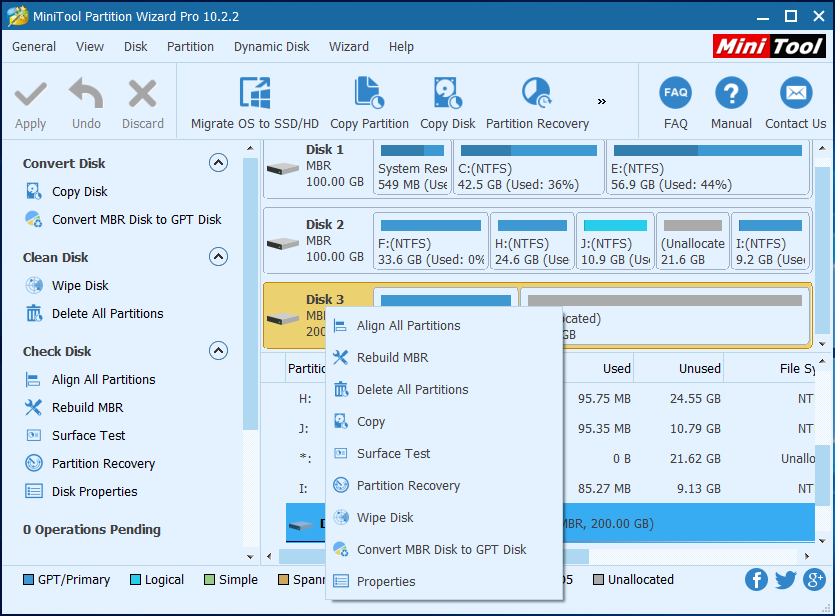Viewport: 835px width, 616px height.
Task: Collapse the Clean Disk section
Action: (218, 257)
